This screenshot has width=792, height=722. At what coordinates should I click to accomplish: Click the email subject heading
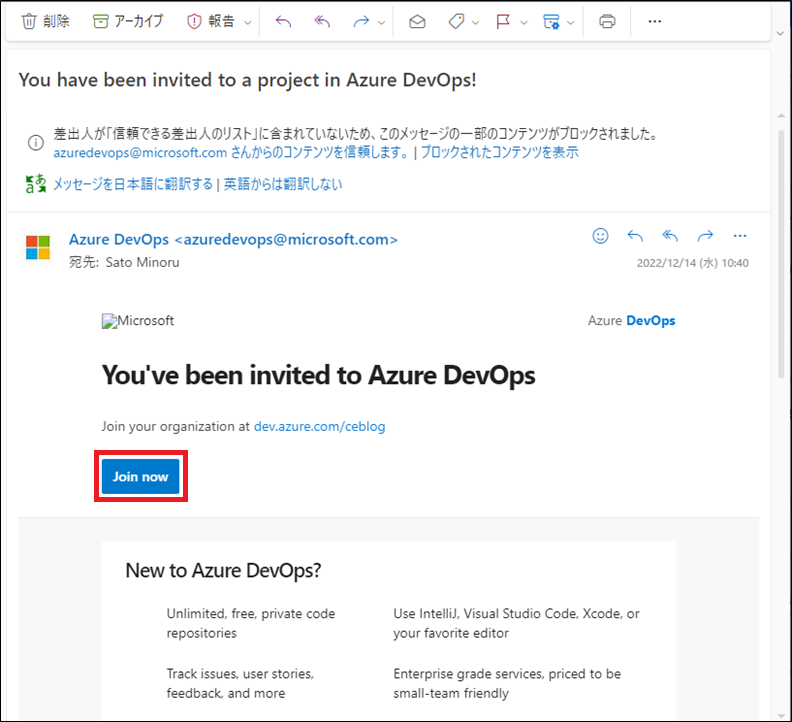[x=248, y=80]
